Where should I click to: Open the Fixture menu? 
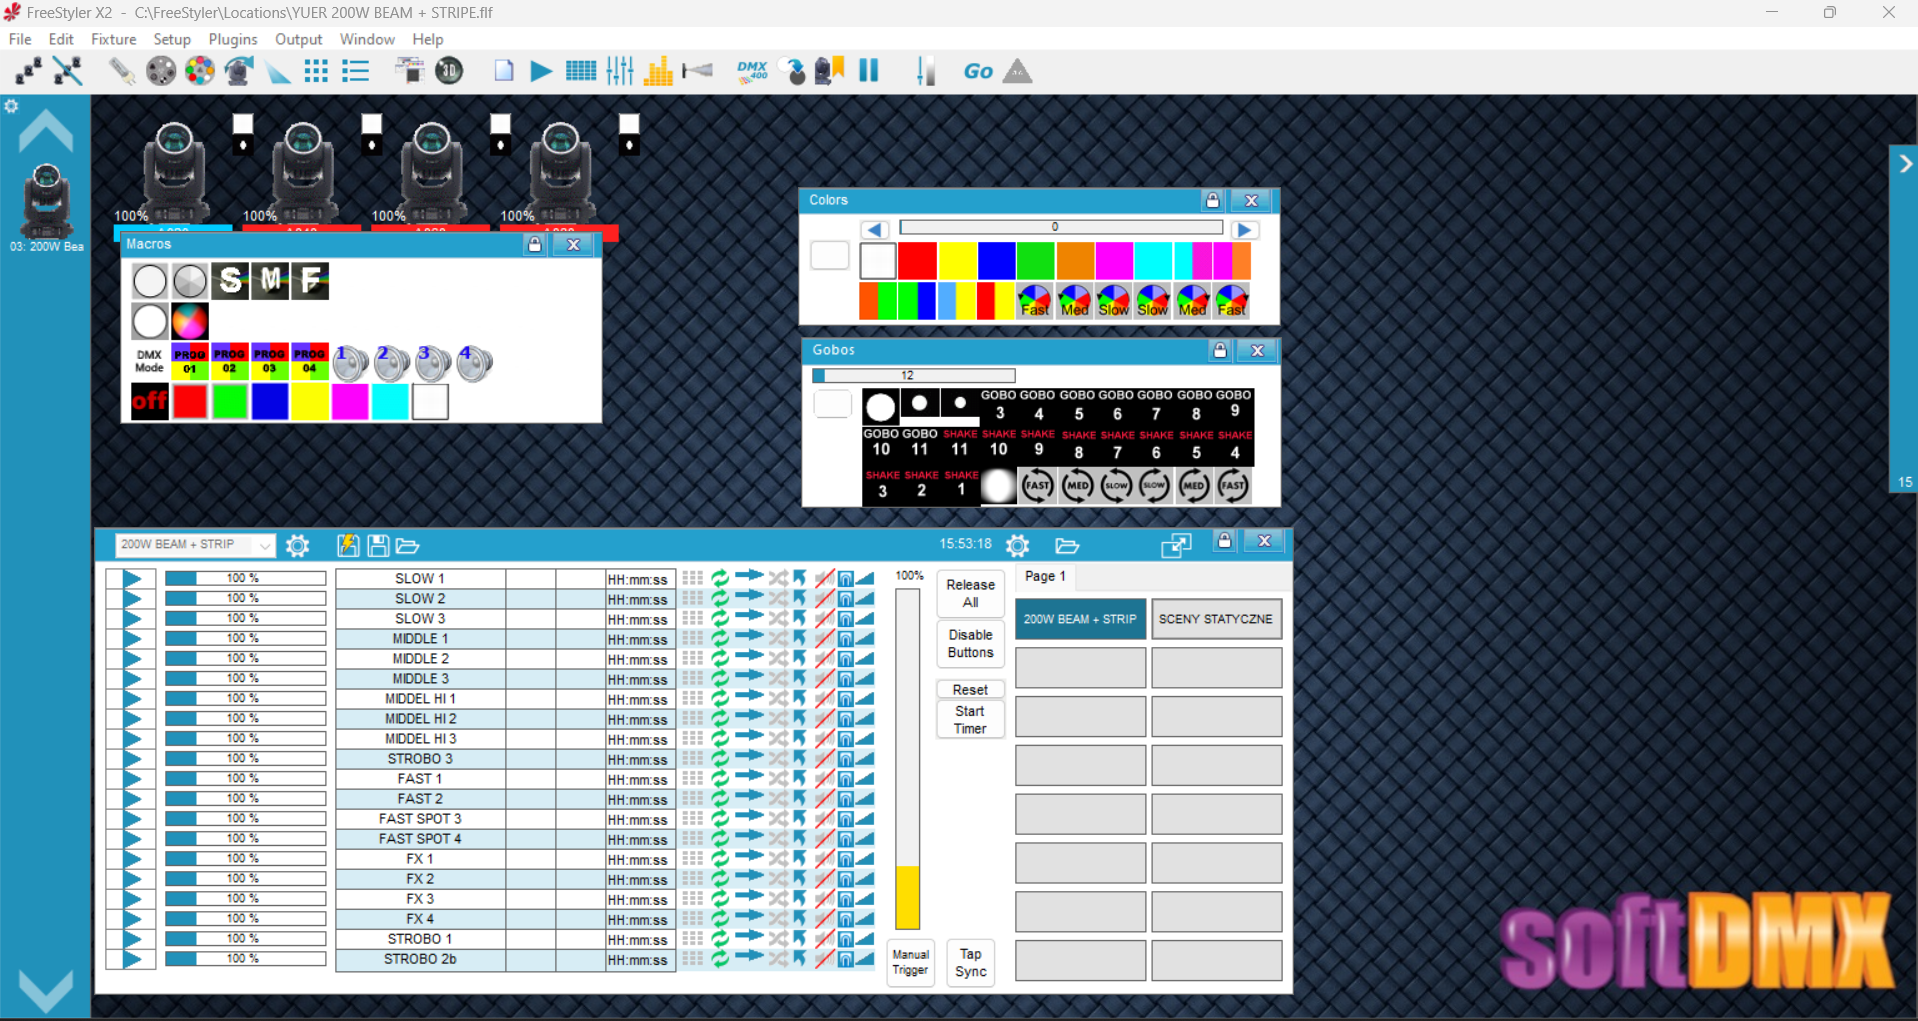click(113, 39)
